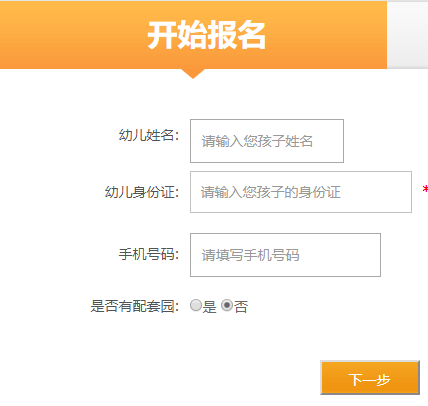Focus the 幼儿身份证 input field
428x406 pixels.
click(x=301, y=192)
